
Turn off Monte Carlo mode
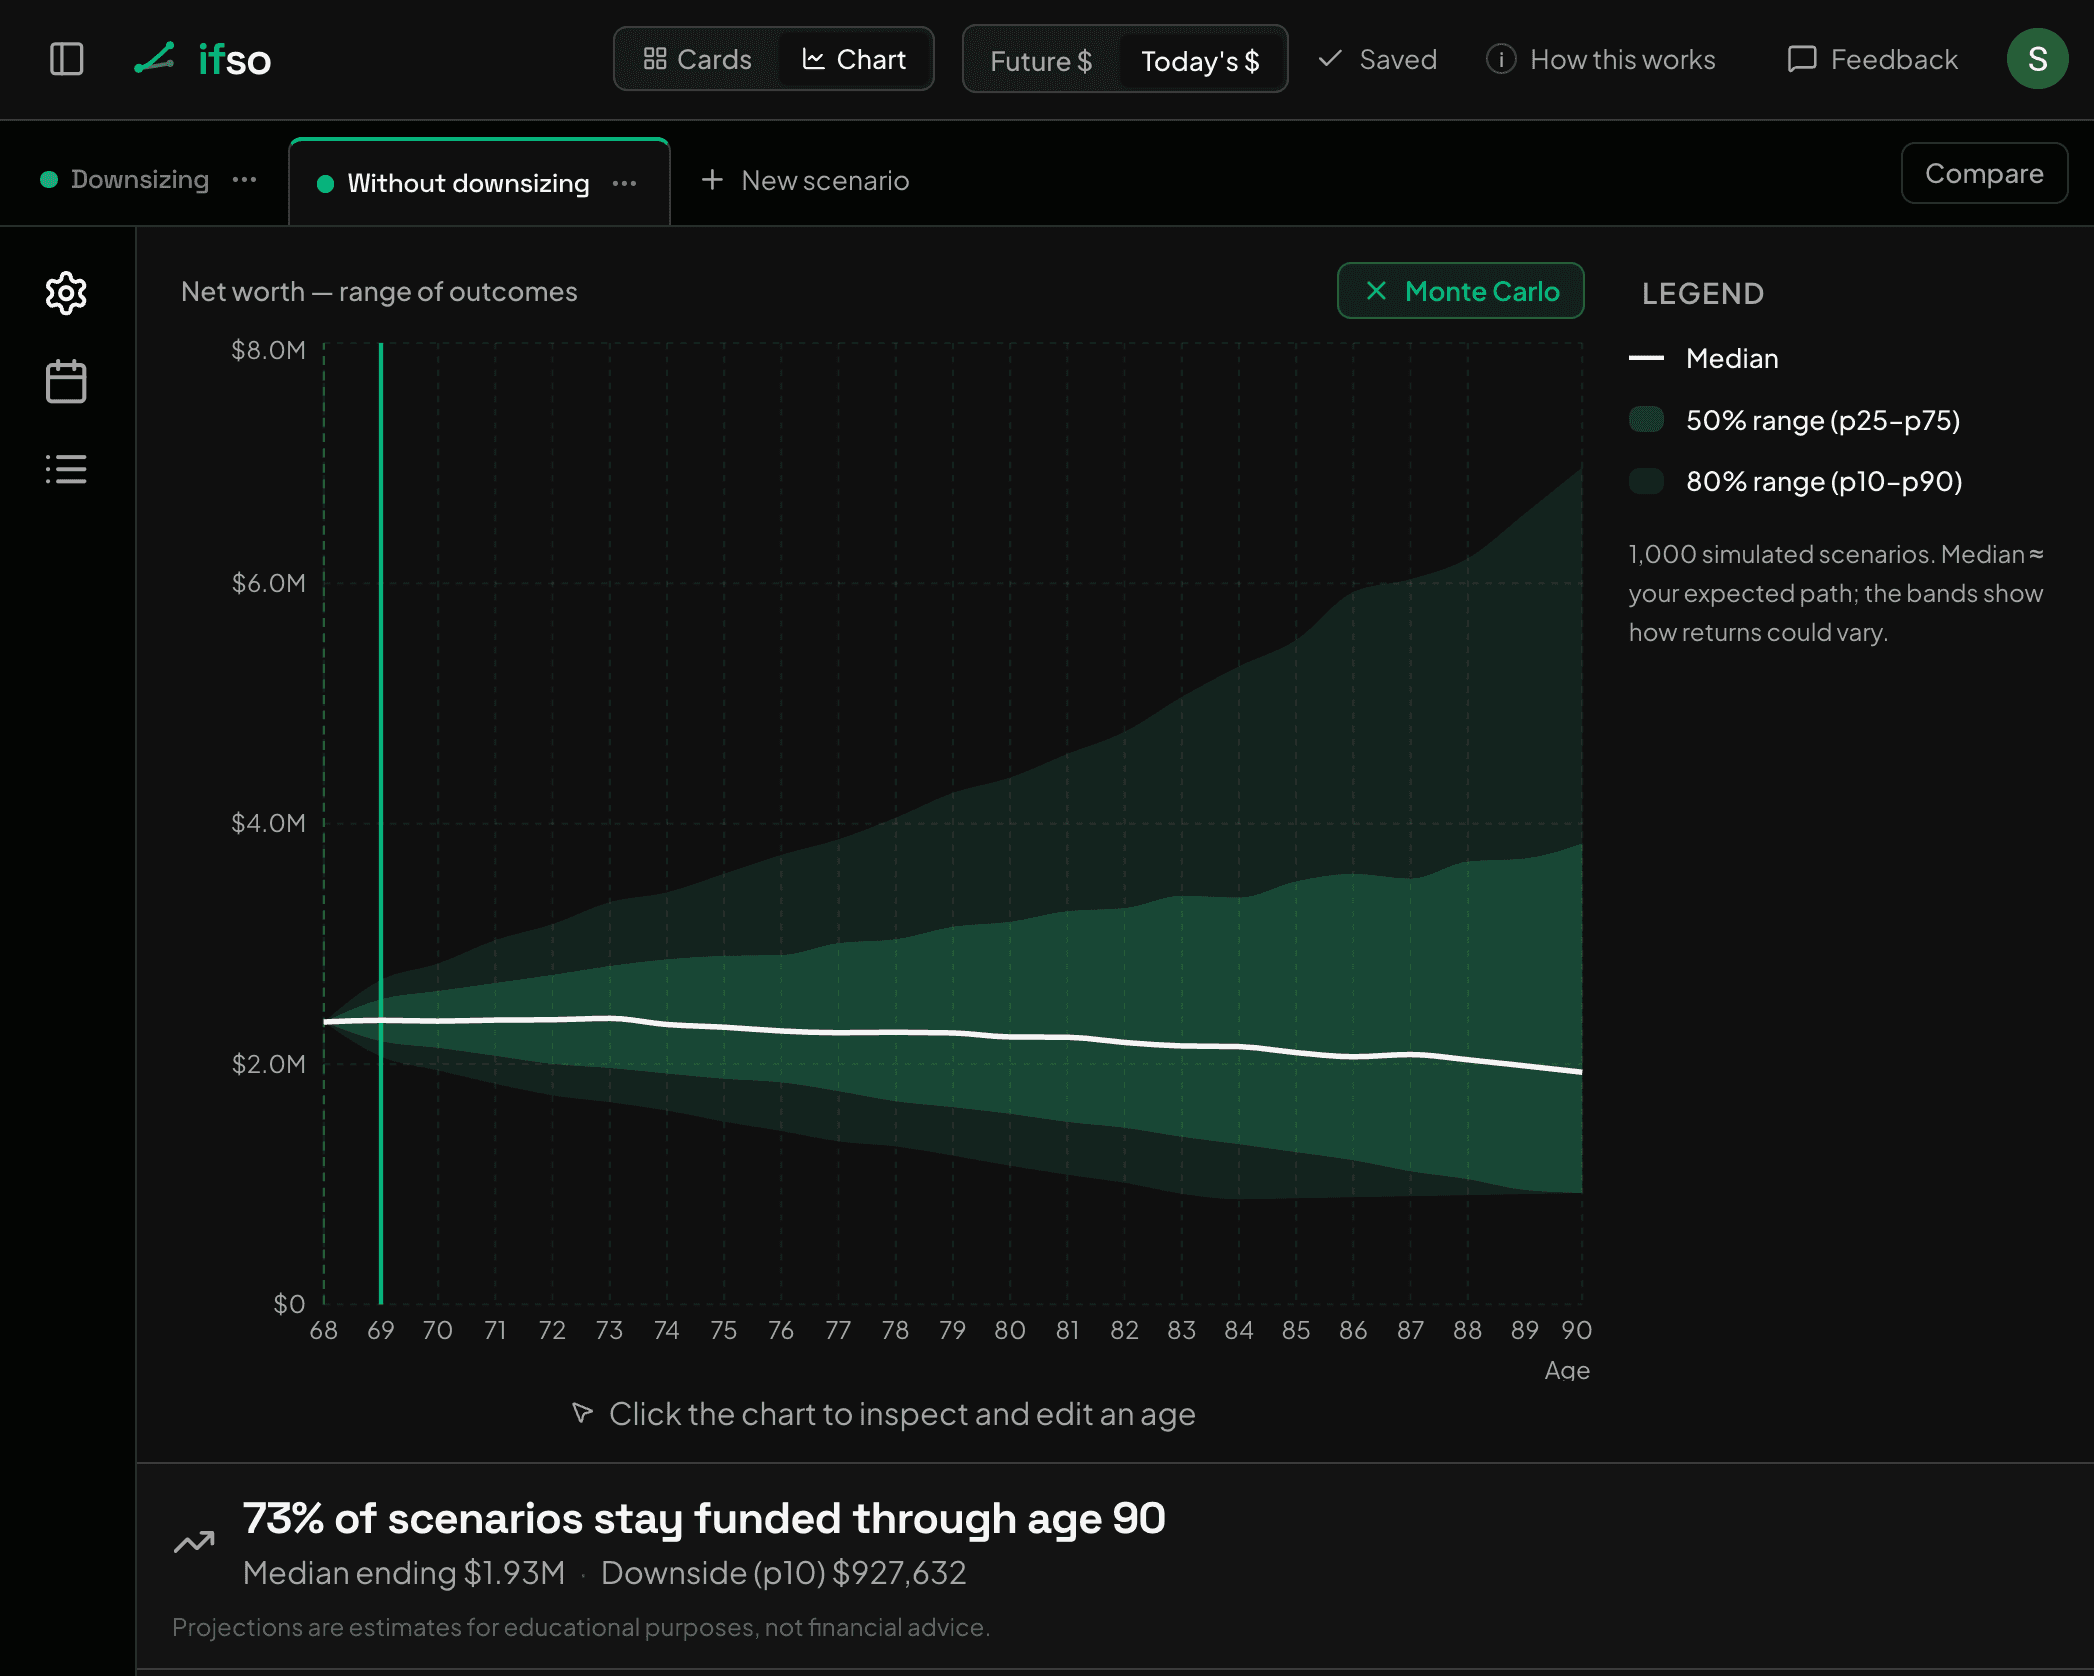tap(1460, 291)
